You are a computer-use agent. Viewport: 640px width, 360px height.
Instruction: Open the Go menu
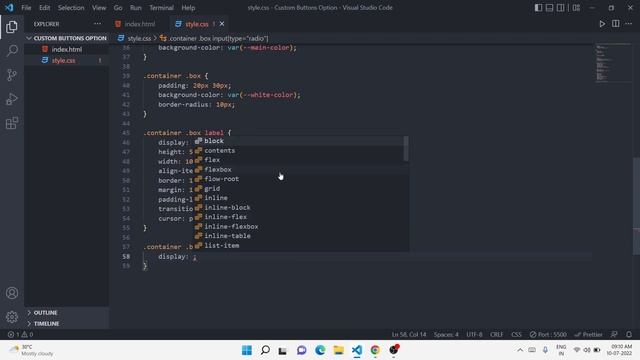[118, 8]
